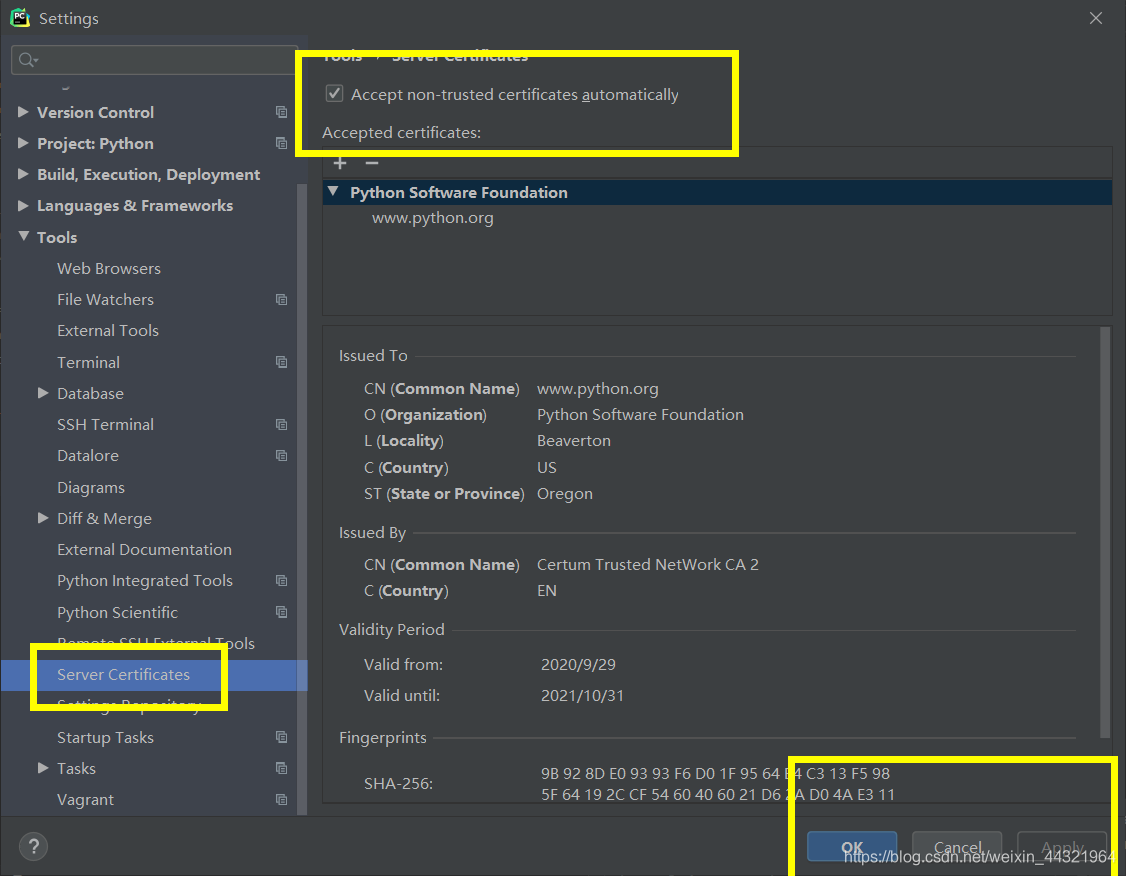Click Beaverton locality value
The height and width of the screenshot is (876, 1126).
574,440
